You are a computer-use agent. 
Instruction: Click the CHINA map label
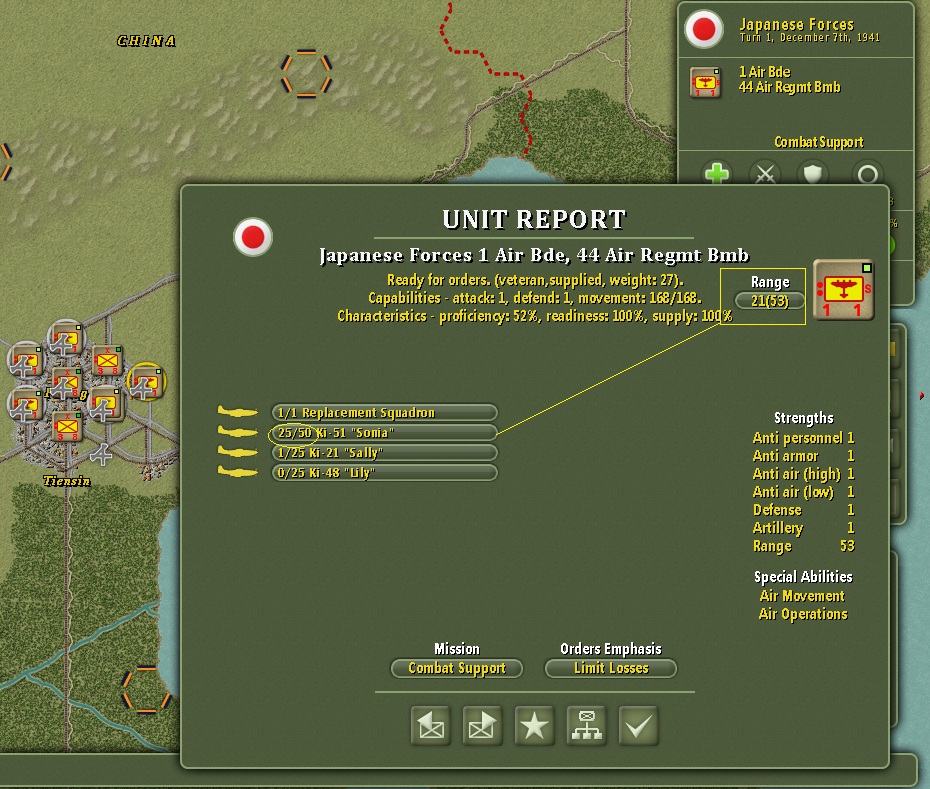[146, 41]
